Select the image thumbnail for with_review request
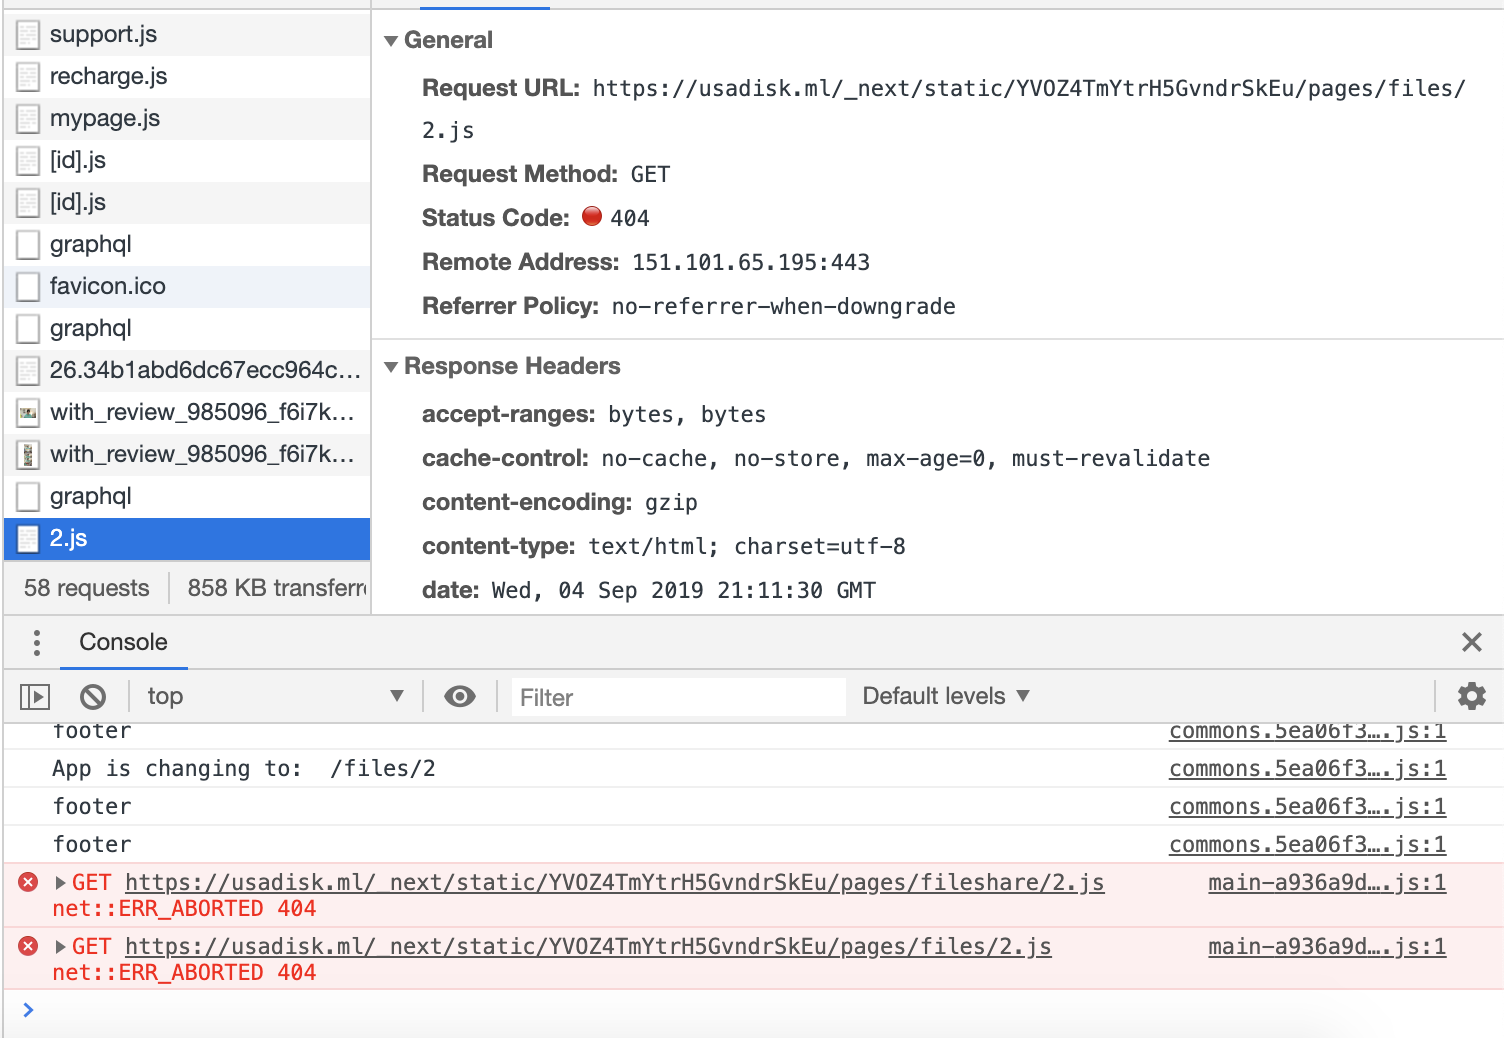 tap(26, 412)
